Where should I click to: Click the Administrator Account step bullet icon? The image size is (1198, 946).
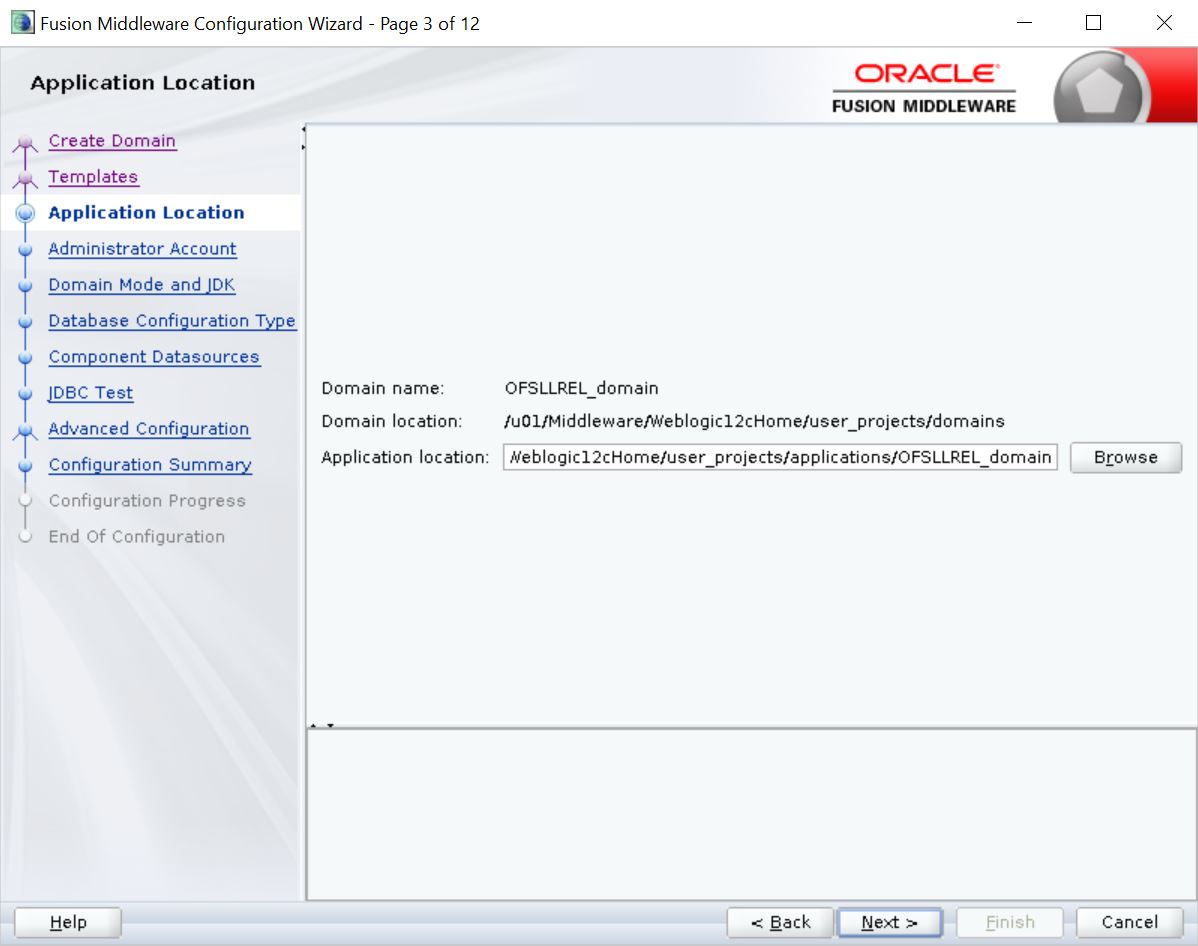coord(25,249)
